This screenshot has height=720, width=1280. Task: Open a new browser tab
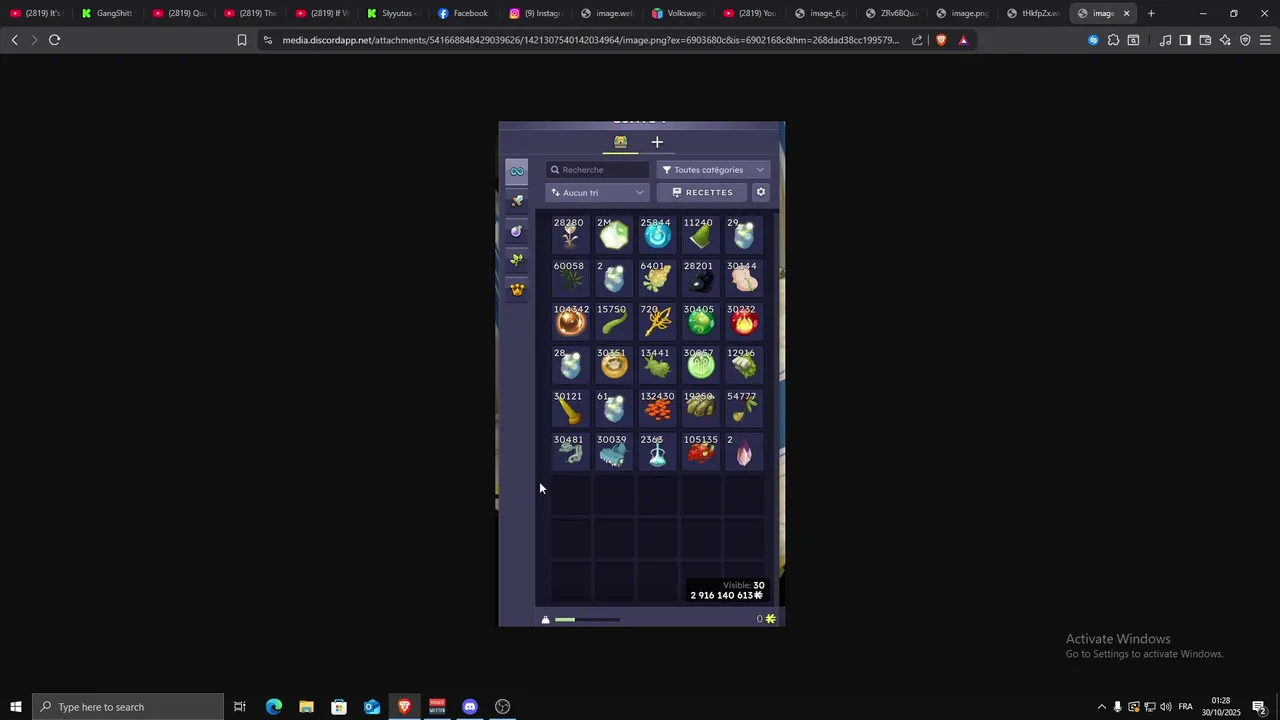[x=1151, y=13]
